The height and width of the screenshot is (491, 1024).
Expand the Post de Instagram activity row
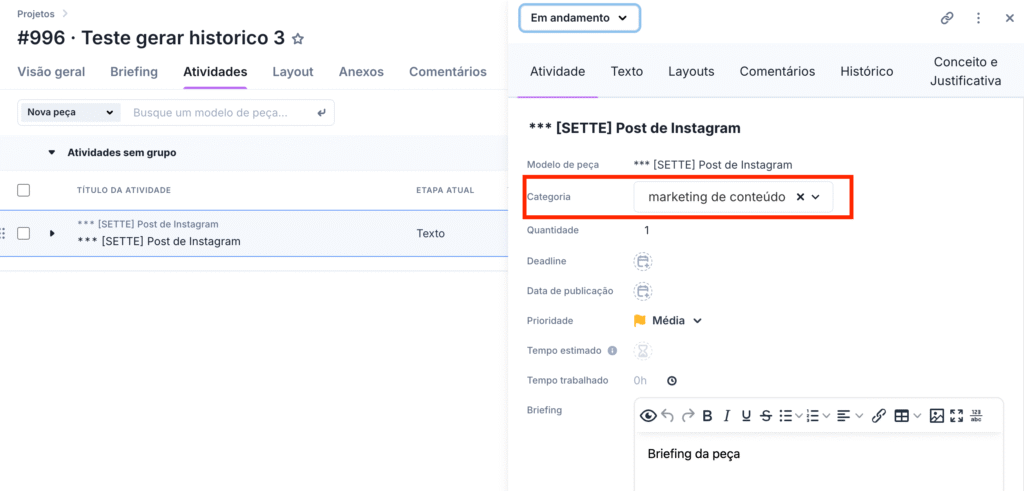coord(52,233)
